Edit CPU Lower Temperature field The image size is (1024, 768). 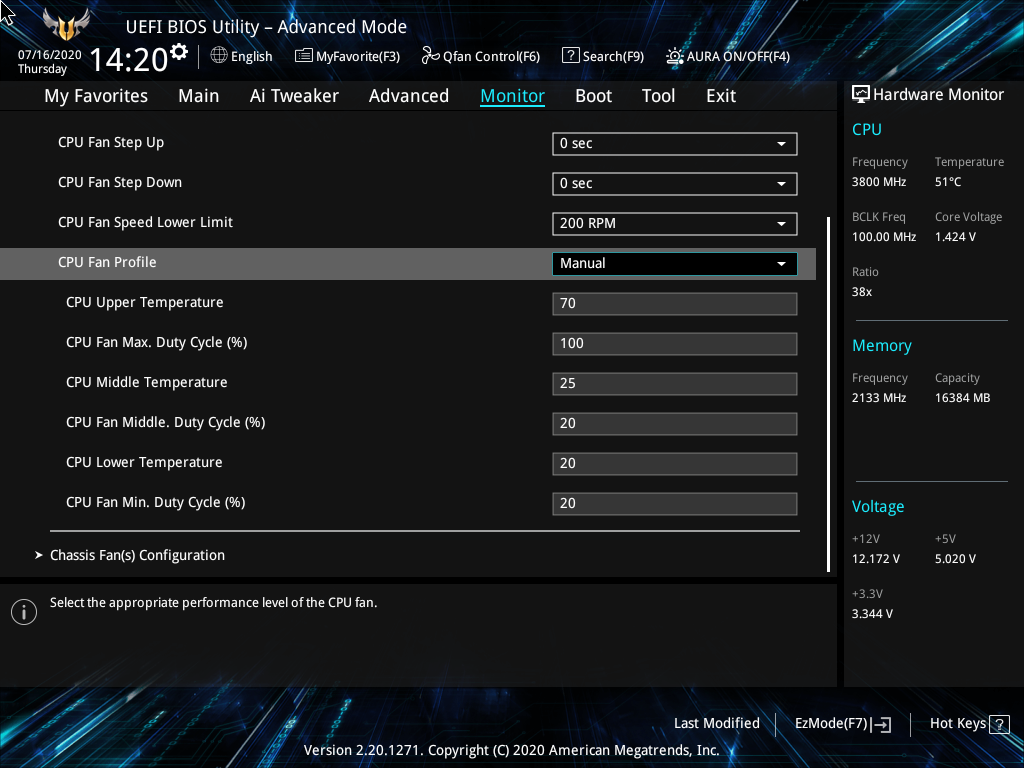[675, 464]
